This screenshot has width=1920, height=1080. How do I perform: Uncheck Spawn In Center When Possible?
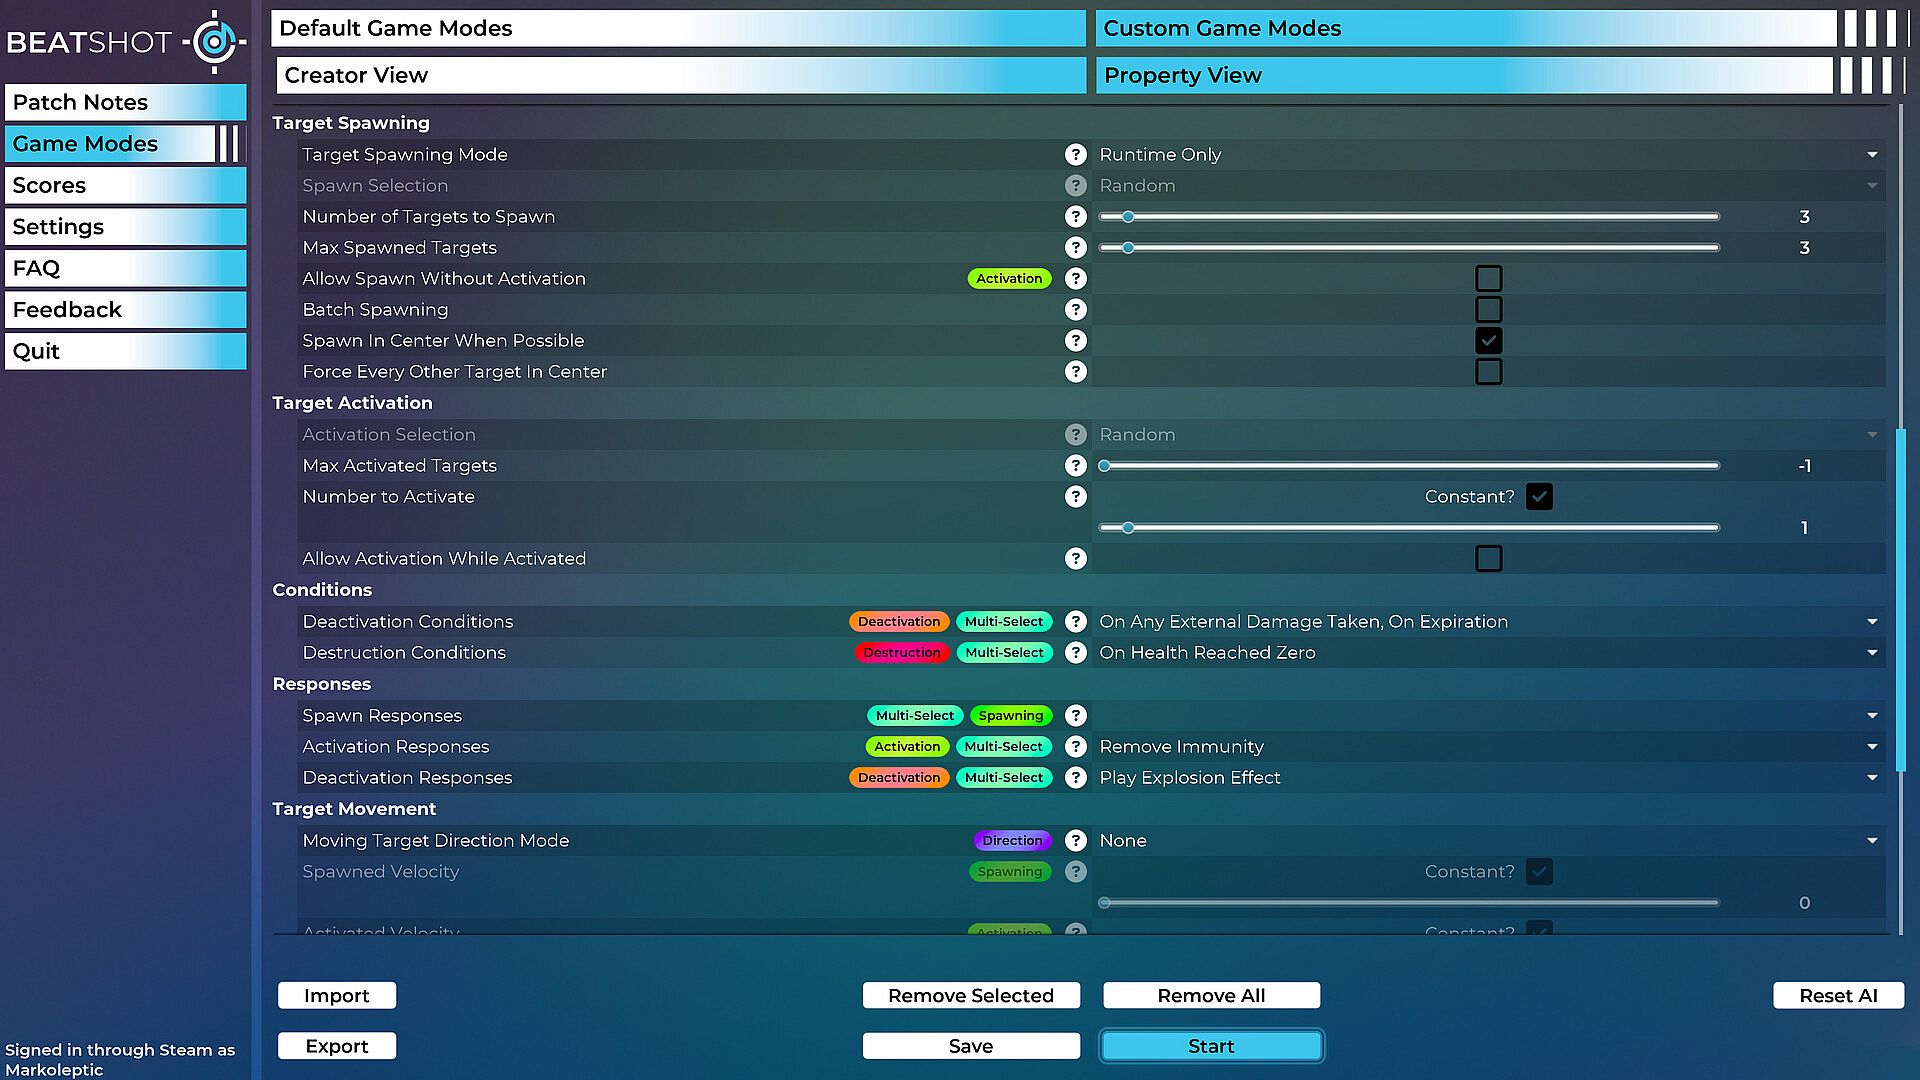1488,340
